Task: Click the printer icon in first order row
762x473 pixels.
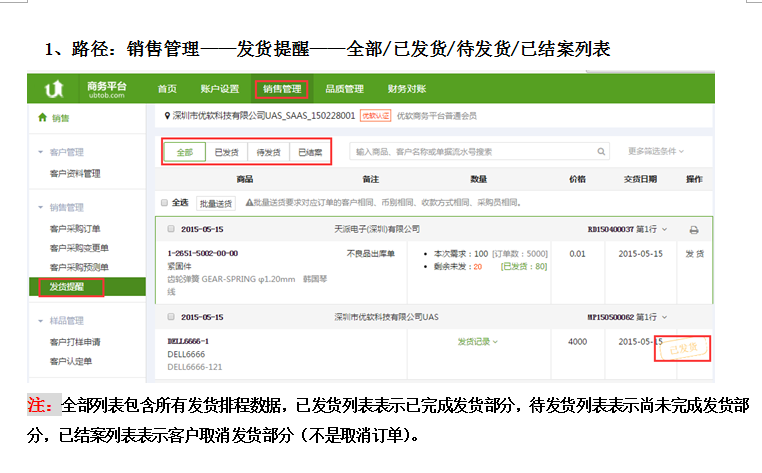Action: click(694, 229)
